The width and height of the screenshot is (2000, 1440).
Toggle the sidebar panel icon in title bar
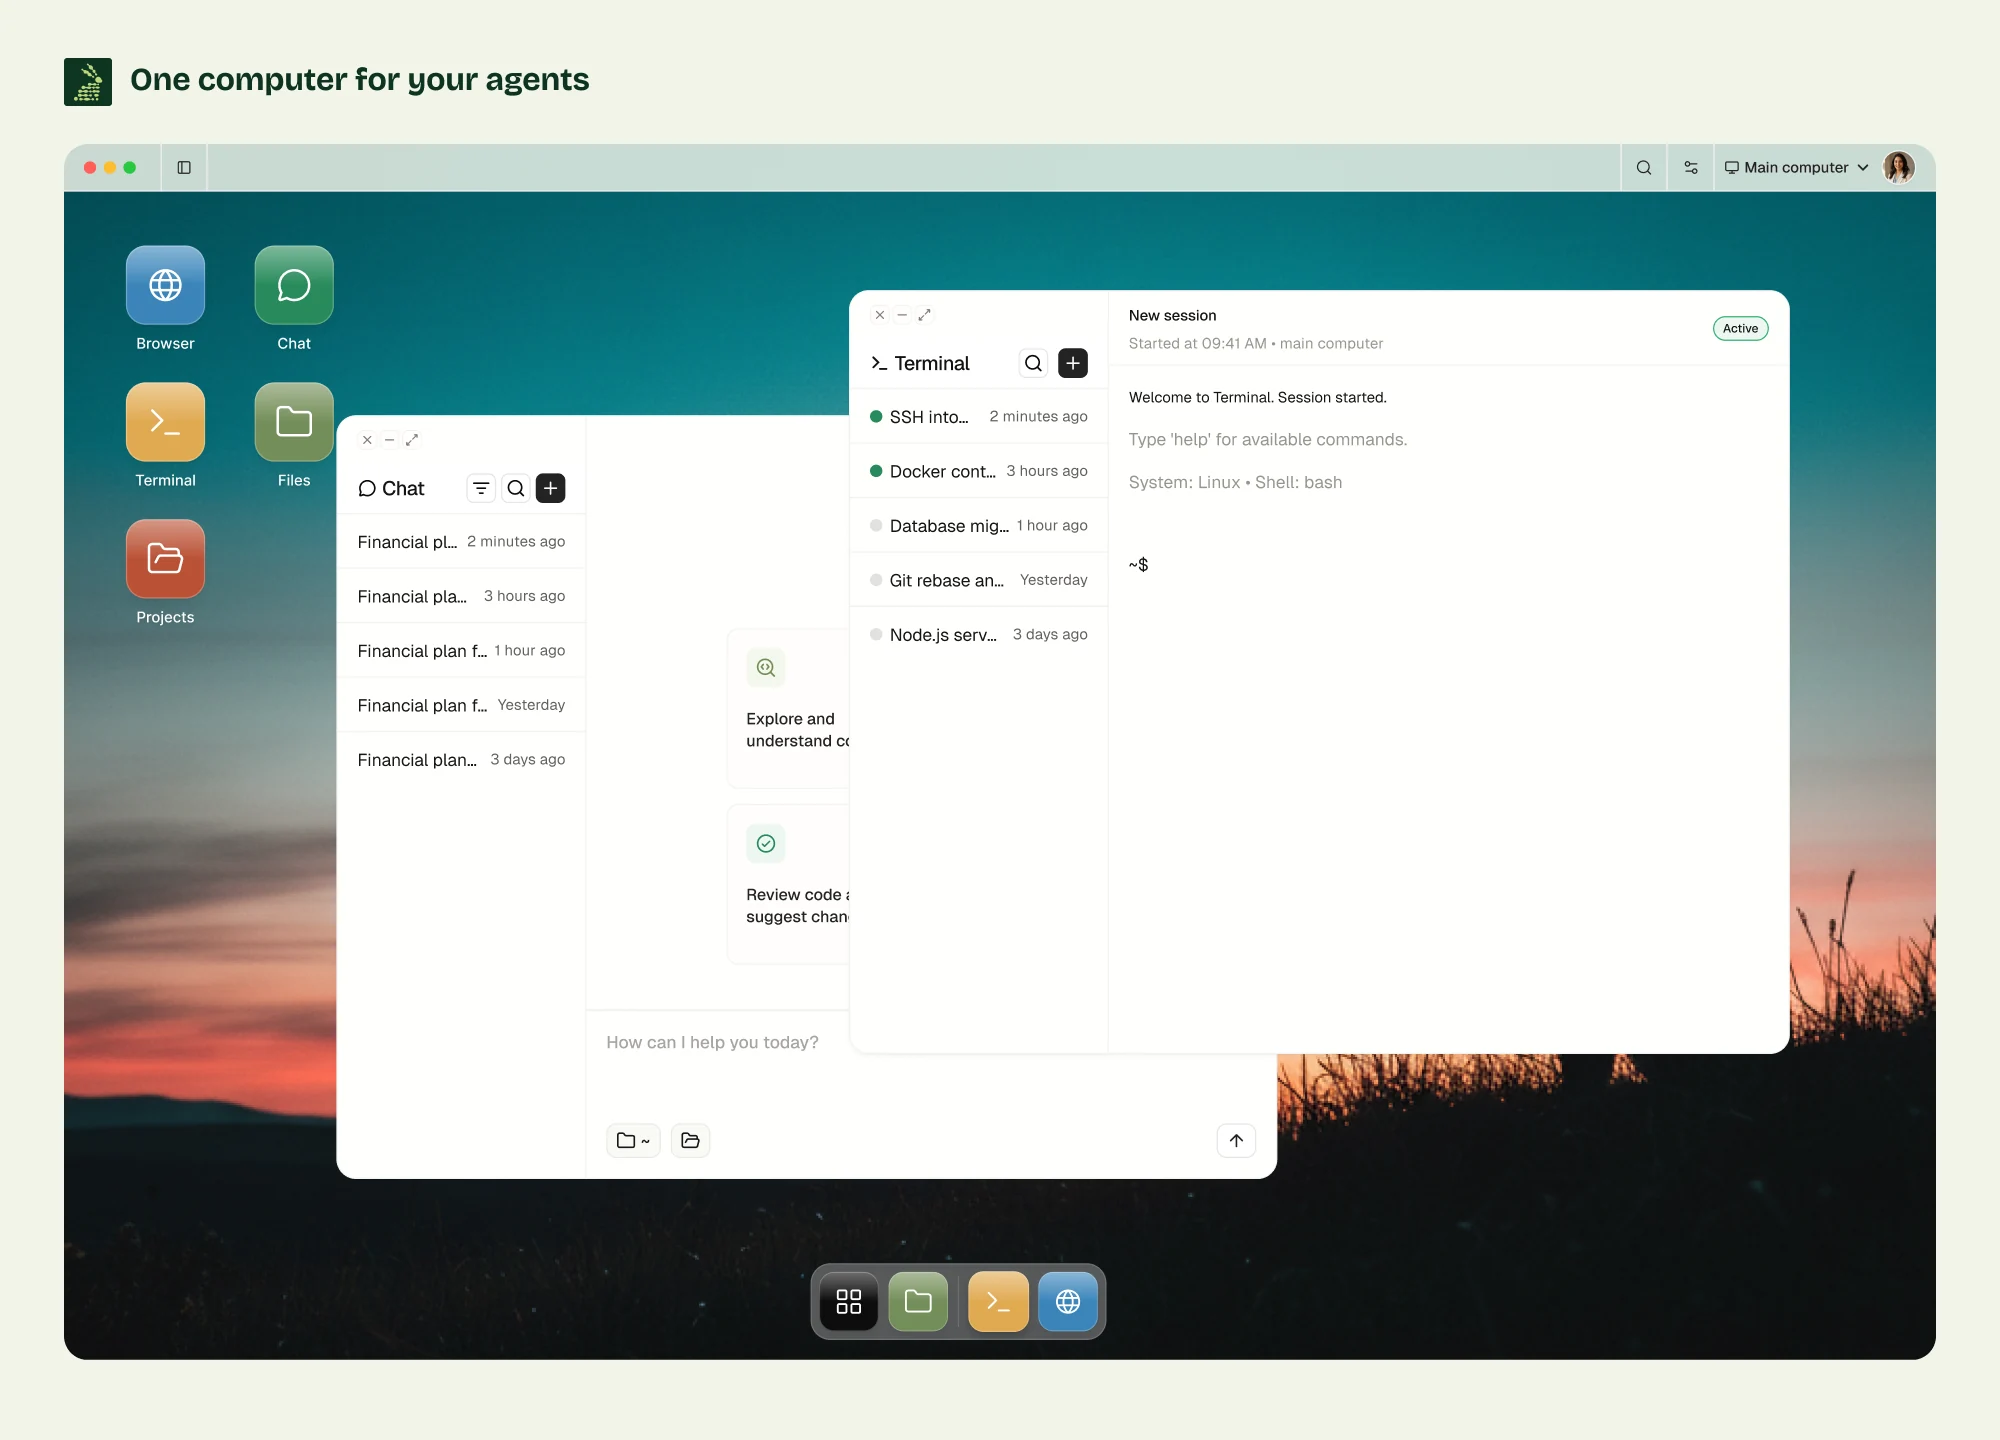[184, 168]
